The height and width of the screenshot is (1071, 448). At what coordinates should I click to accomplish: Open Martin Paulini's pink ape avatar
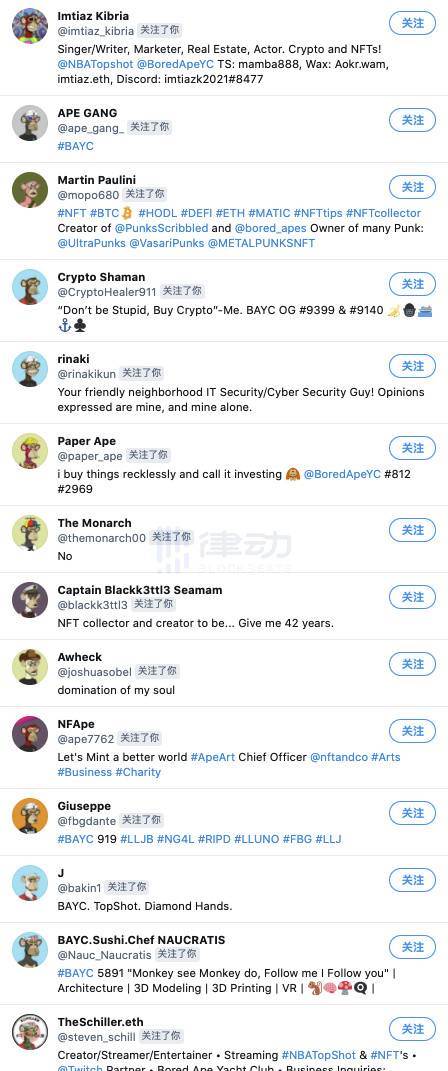pyautogui.click(x=30, y=190)
